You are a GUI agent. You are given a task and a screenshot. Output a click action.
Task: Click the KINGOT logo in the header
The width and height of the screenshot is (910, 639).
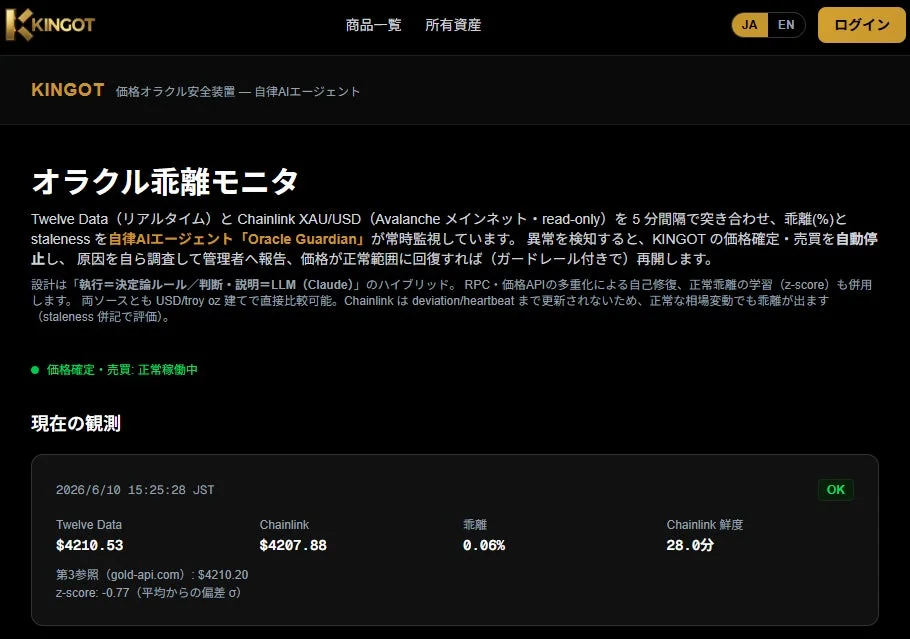tap(50, 24)
